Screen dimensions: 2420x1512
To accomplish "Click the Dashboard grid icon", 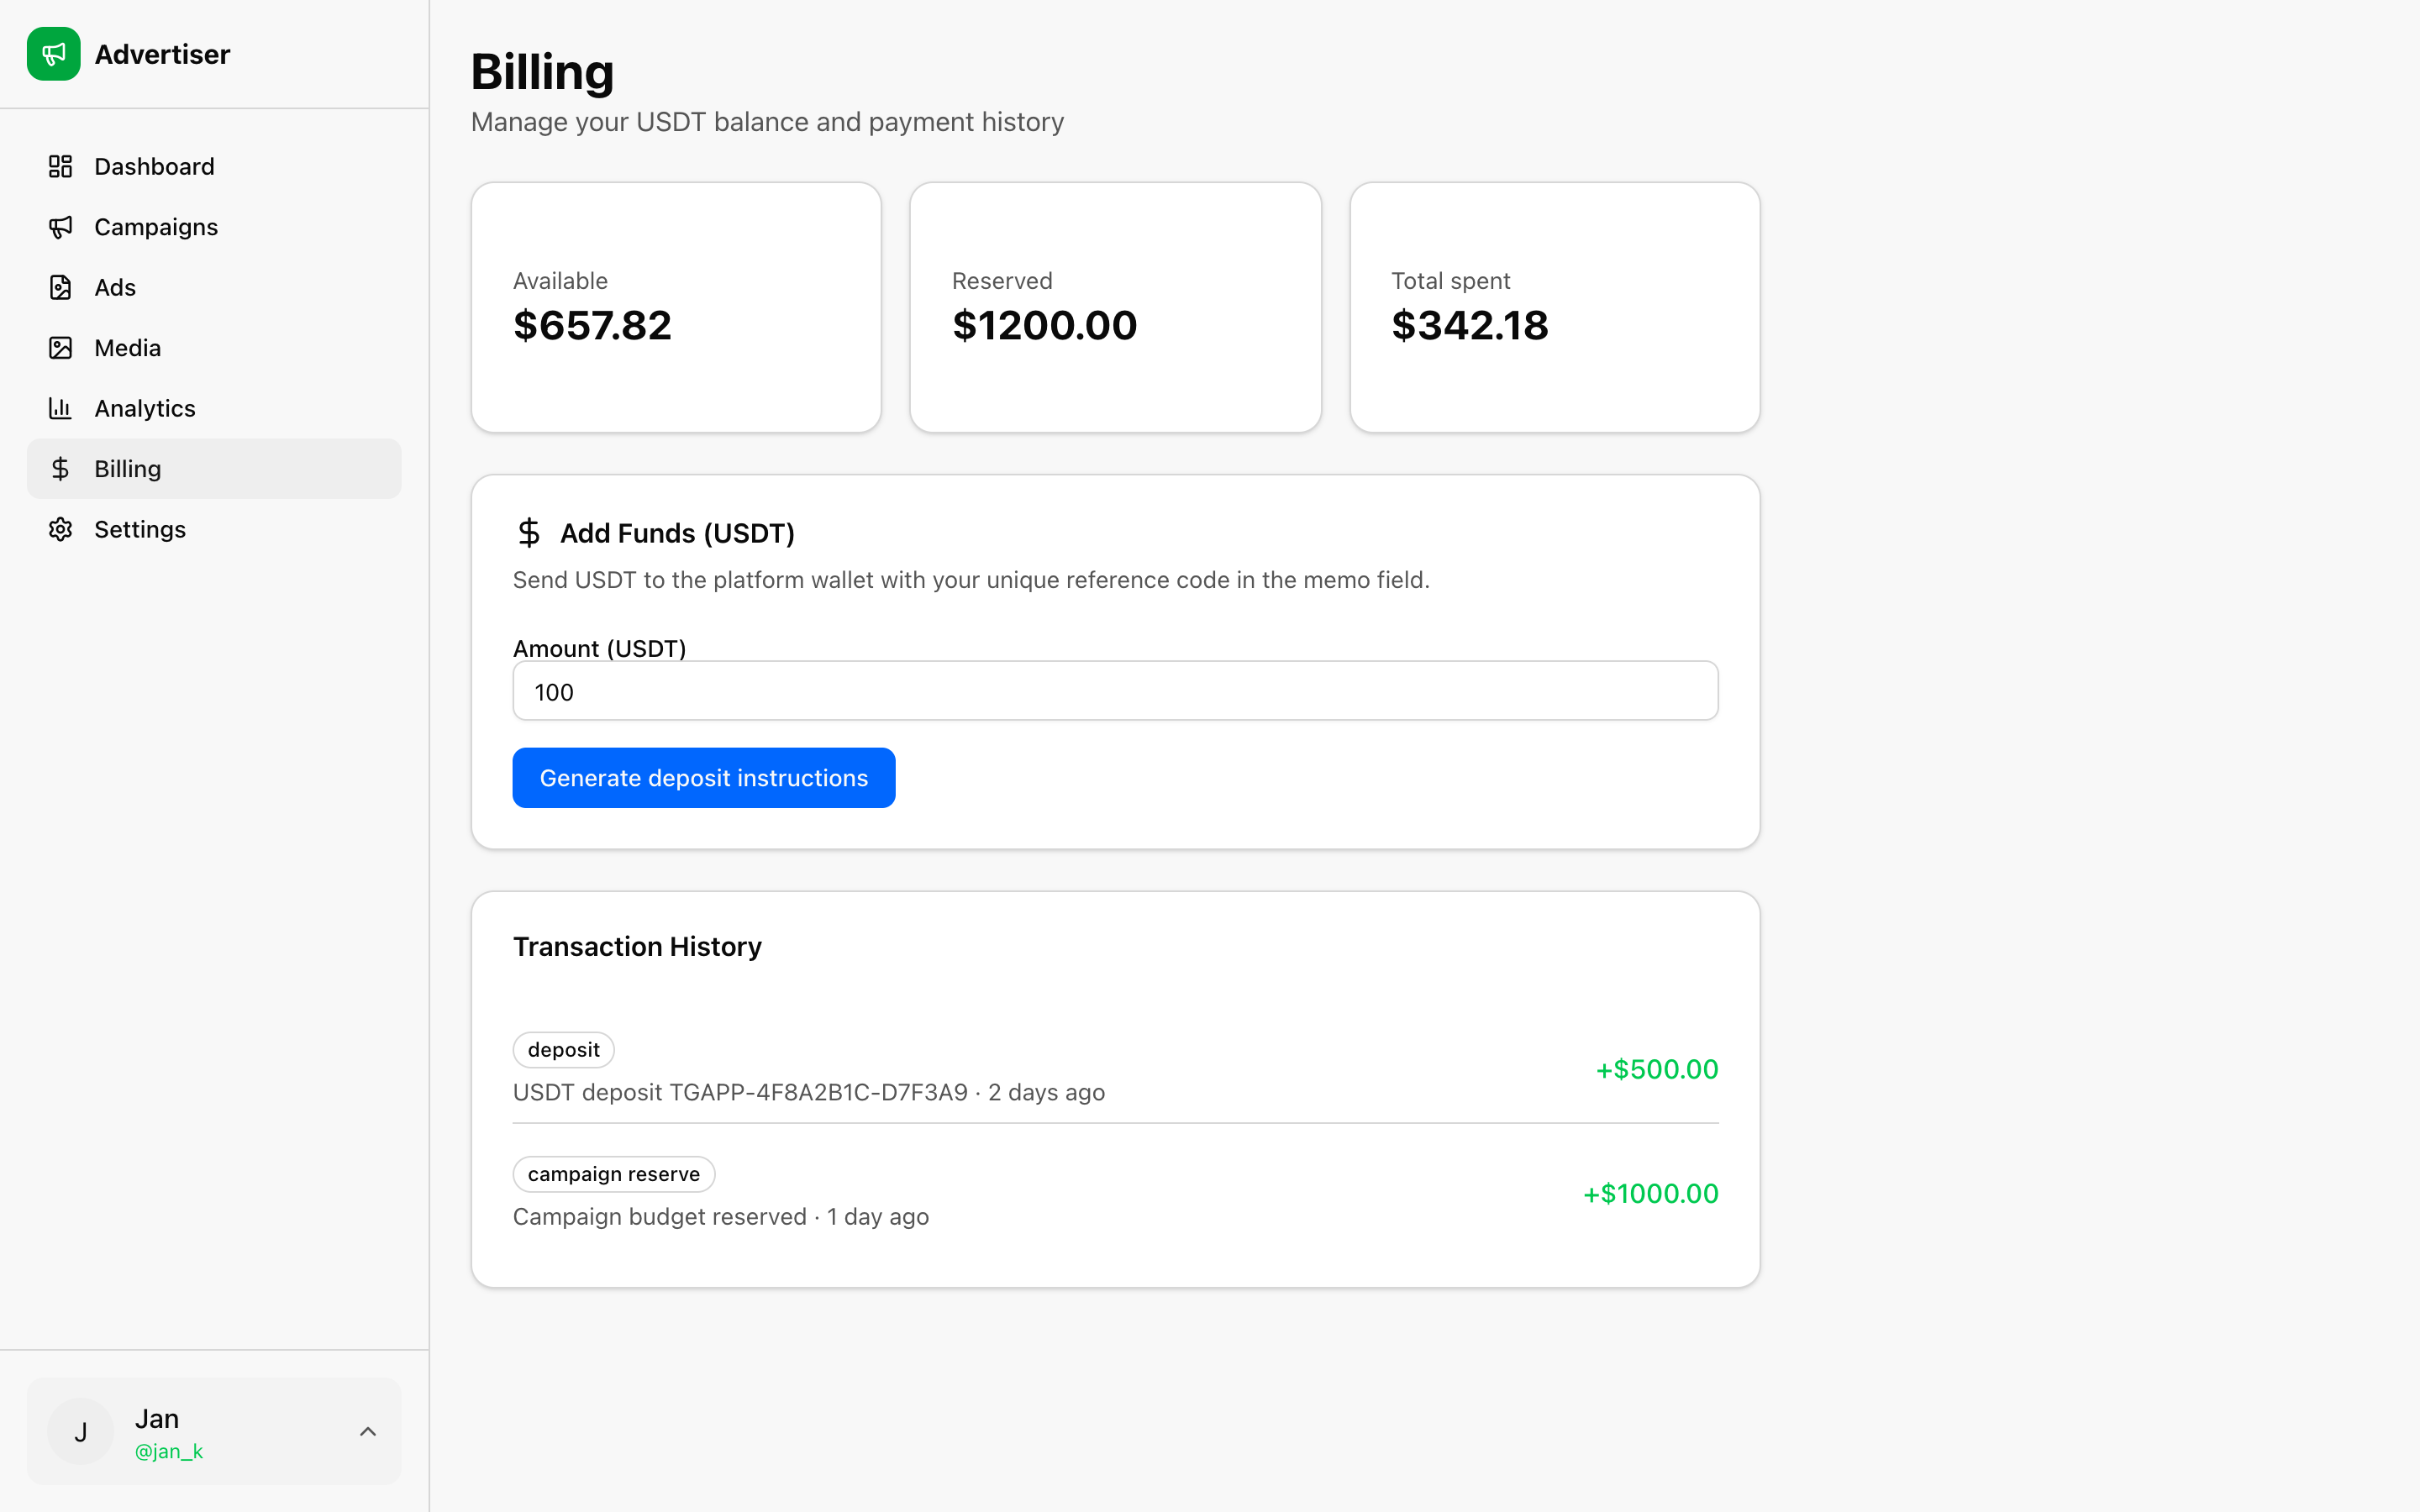I will (x=60, y=166).
